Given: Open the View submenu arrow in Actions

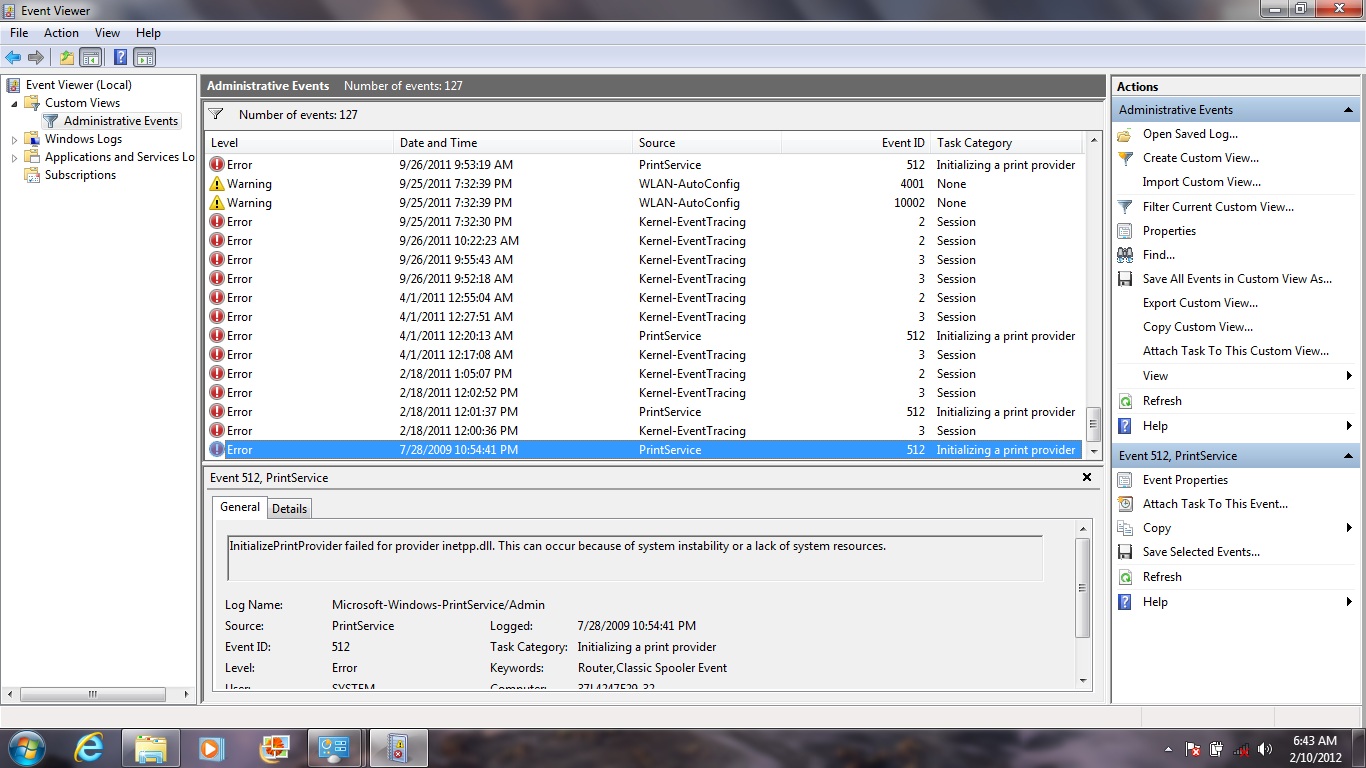Looking at the screenshot, I should [1349, 376].
